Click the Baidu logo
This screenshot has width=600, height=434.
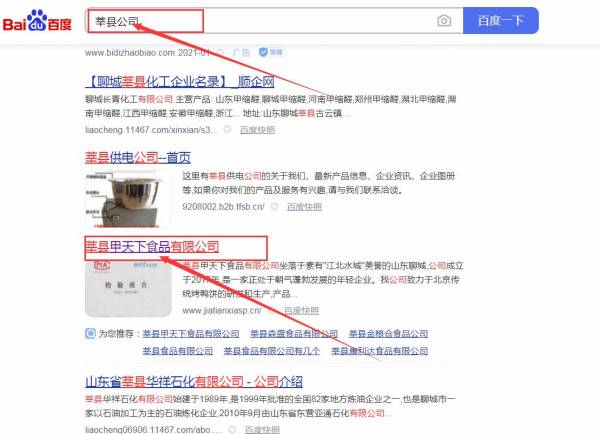coord(37,21)
